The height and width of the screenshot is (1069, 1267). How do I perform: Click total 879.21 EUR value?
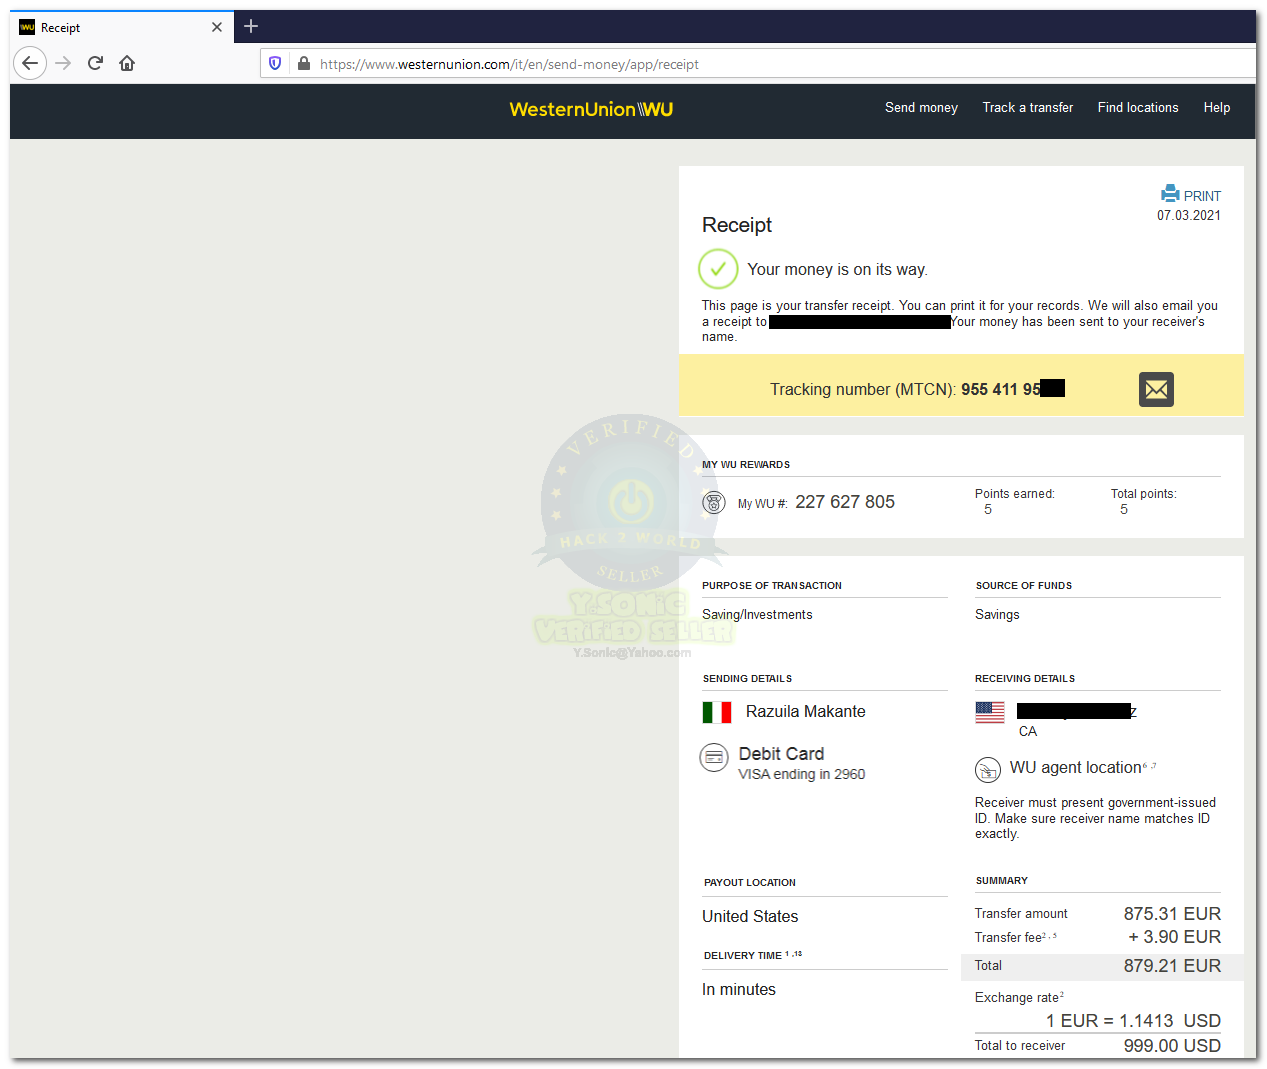tap(1172, 966)
